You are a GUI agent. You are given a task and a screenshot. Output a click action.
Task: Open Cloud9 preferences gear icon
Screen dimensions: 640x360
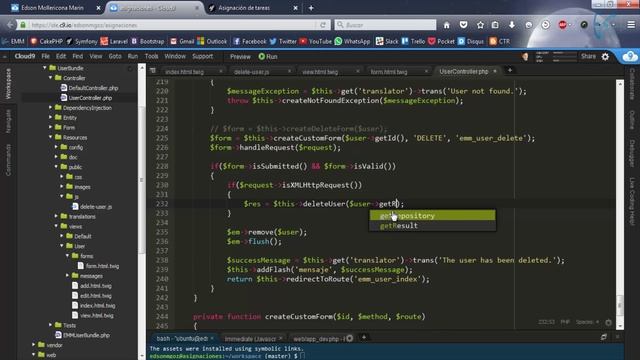[x=605, y=57]
